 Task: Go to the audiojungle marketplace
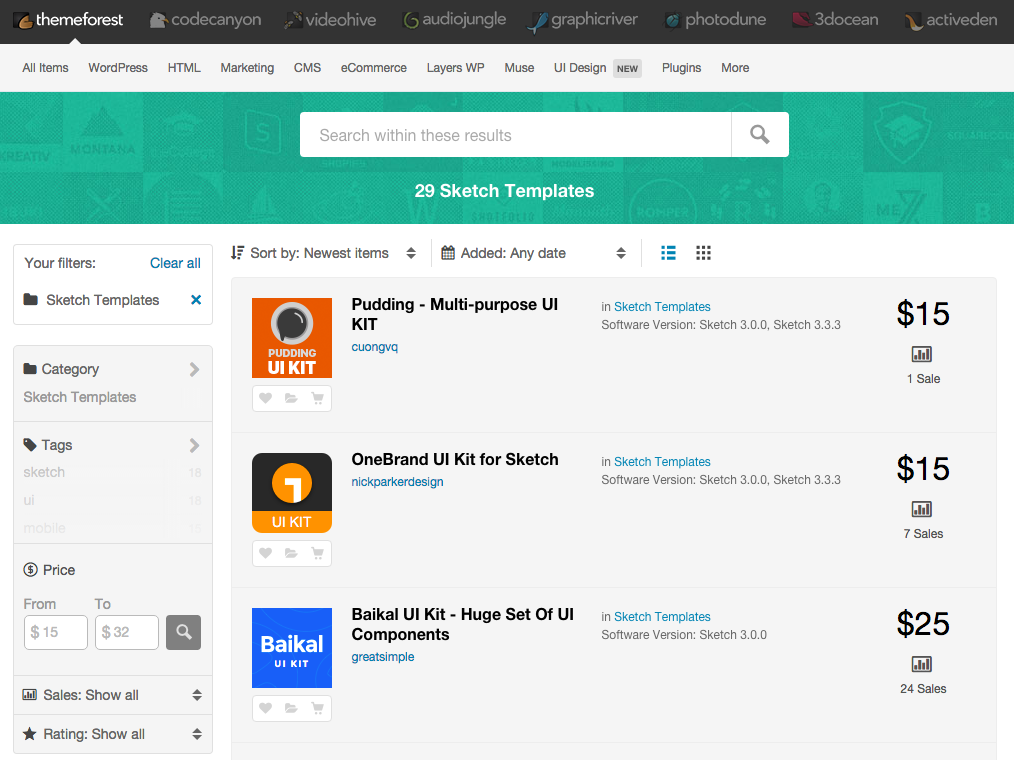pos(454,20)
